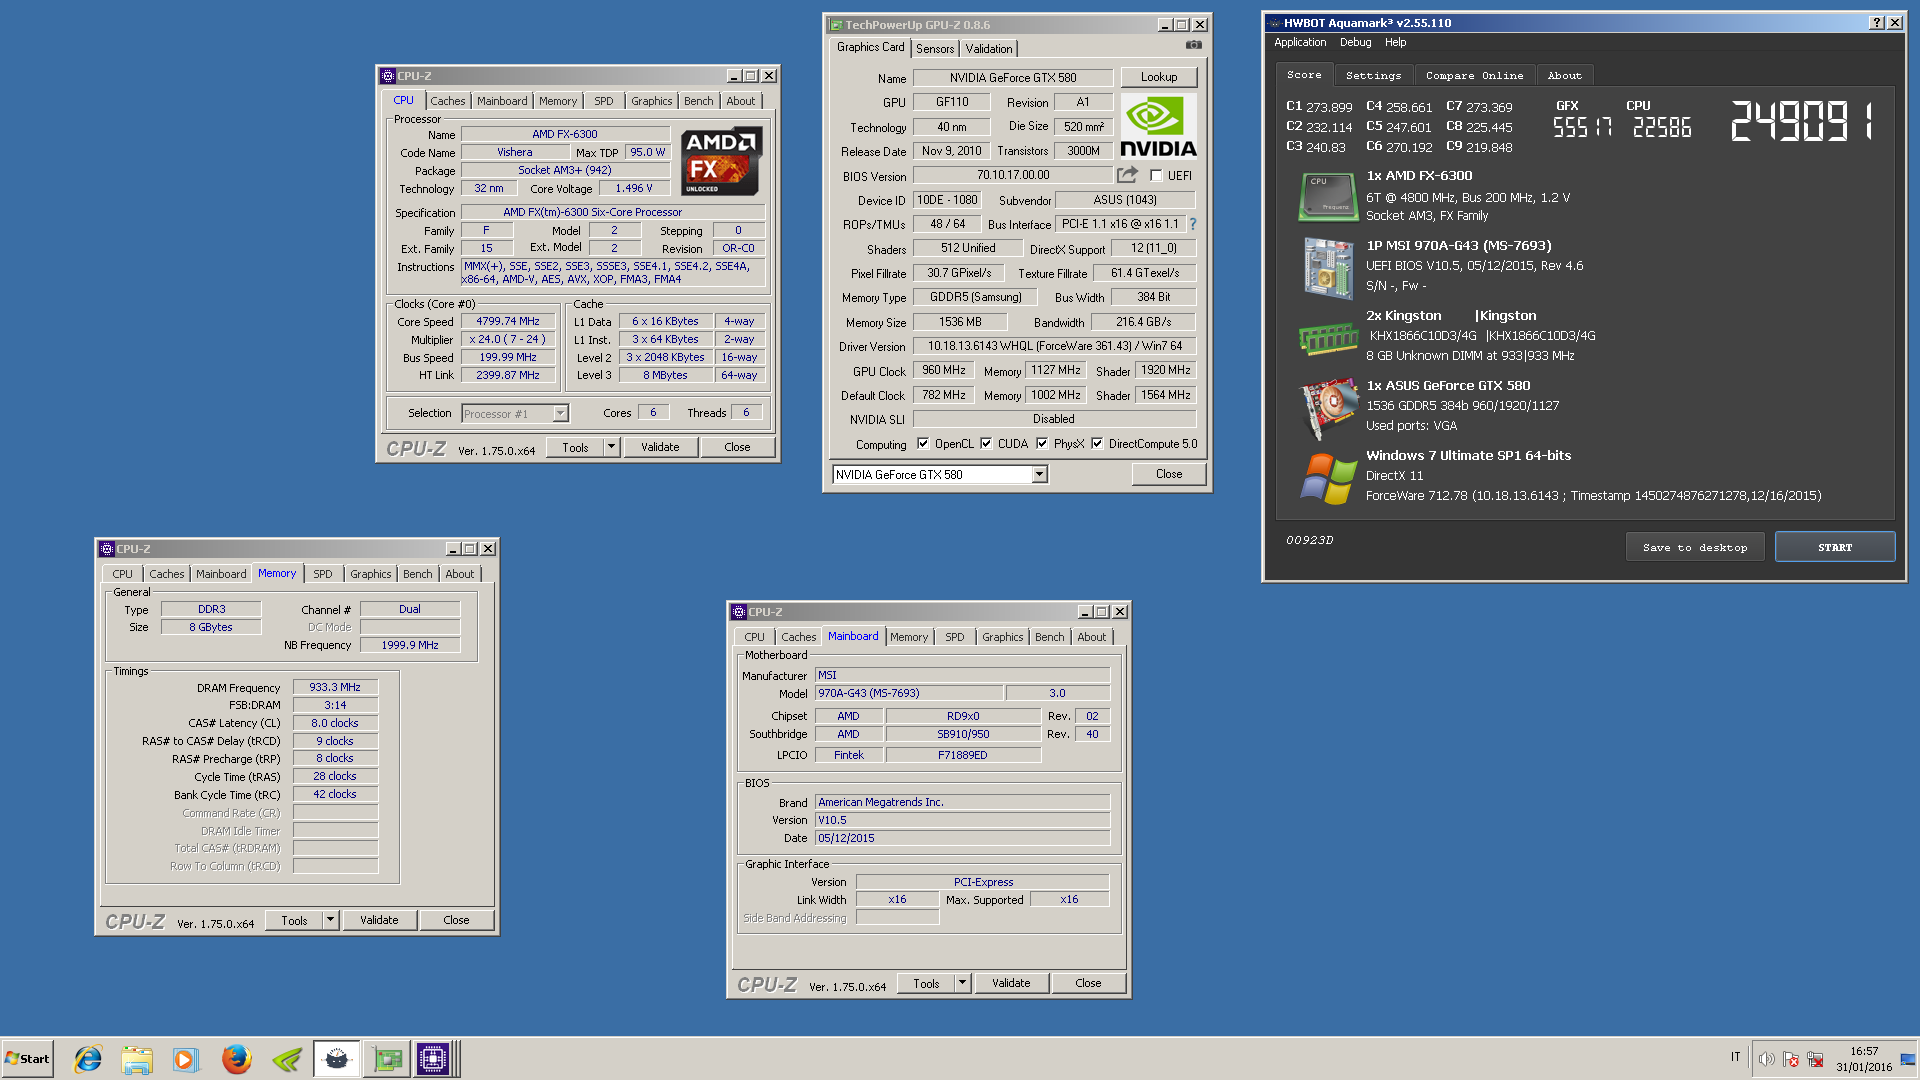Click the NVIDIA logo in GPU-Z
The width and height of the screenshot is (1920, 1080).
pos(1158,127)
